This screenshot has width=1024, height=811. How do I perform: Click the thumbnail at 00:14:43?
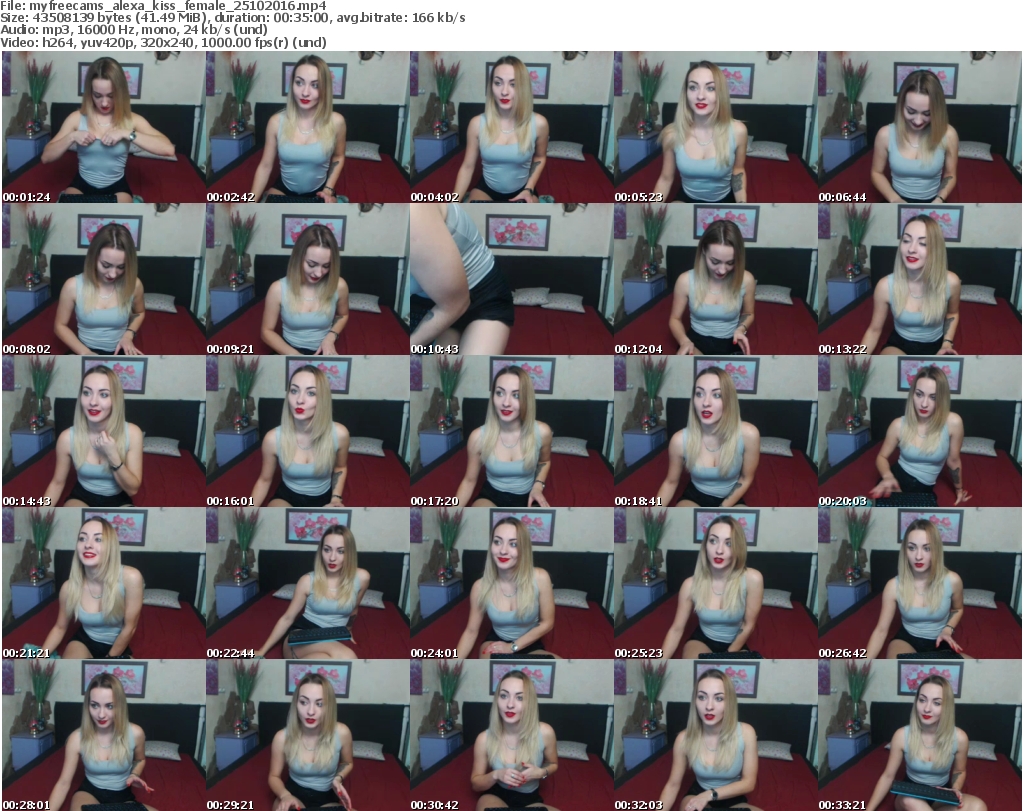coord(103,431)
